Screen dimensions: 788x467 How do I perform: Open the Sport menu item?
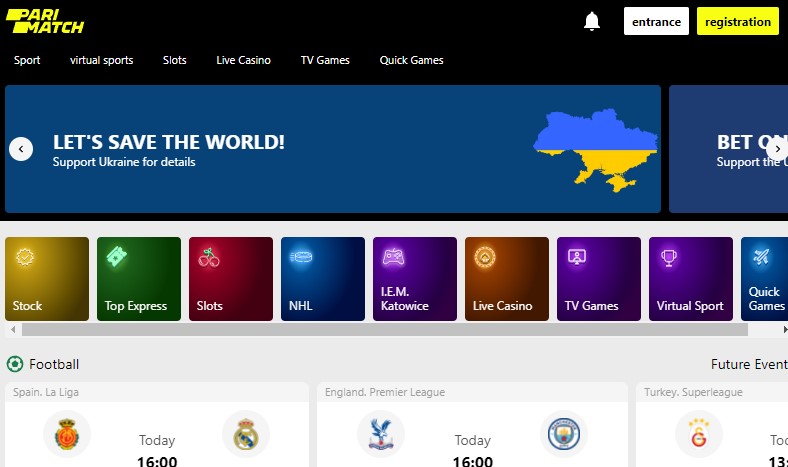click(27, 60)
